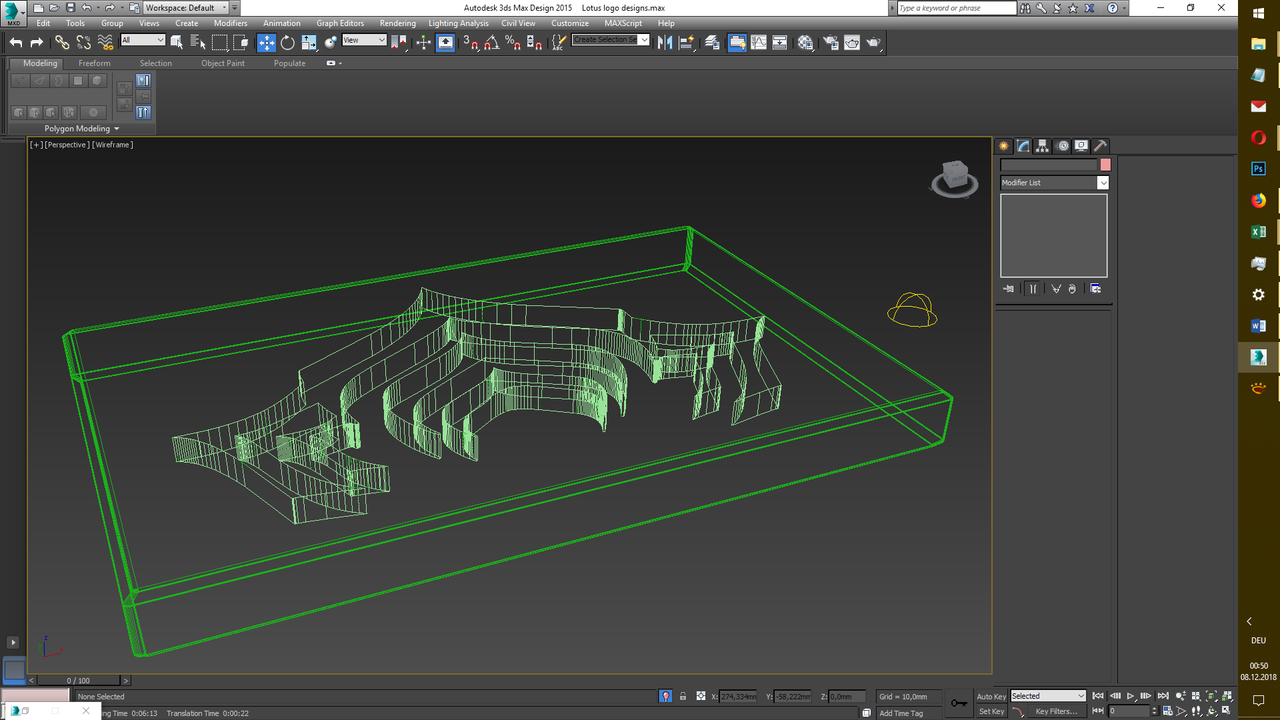Screen dimensions: 1280x720
Task: Activate the Select and Link tool
Action: (62, 42)
